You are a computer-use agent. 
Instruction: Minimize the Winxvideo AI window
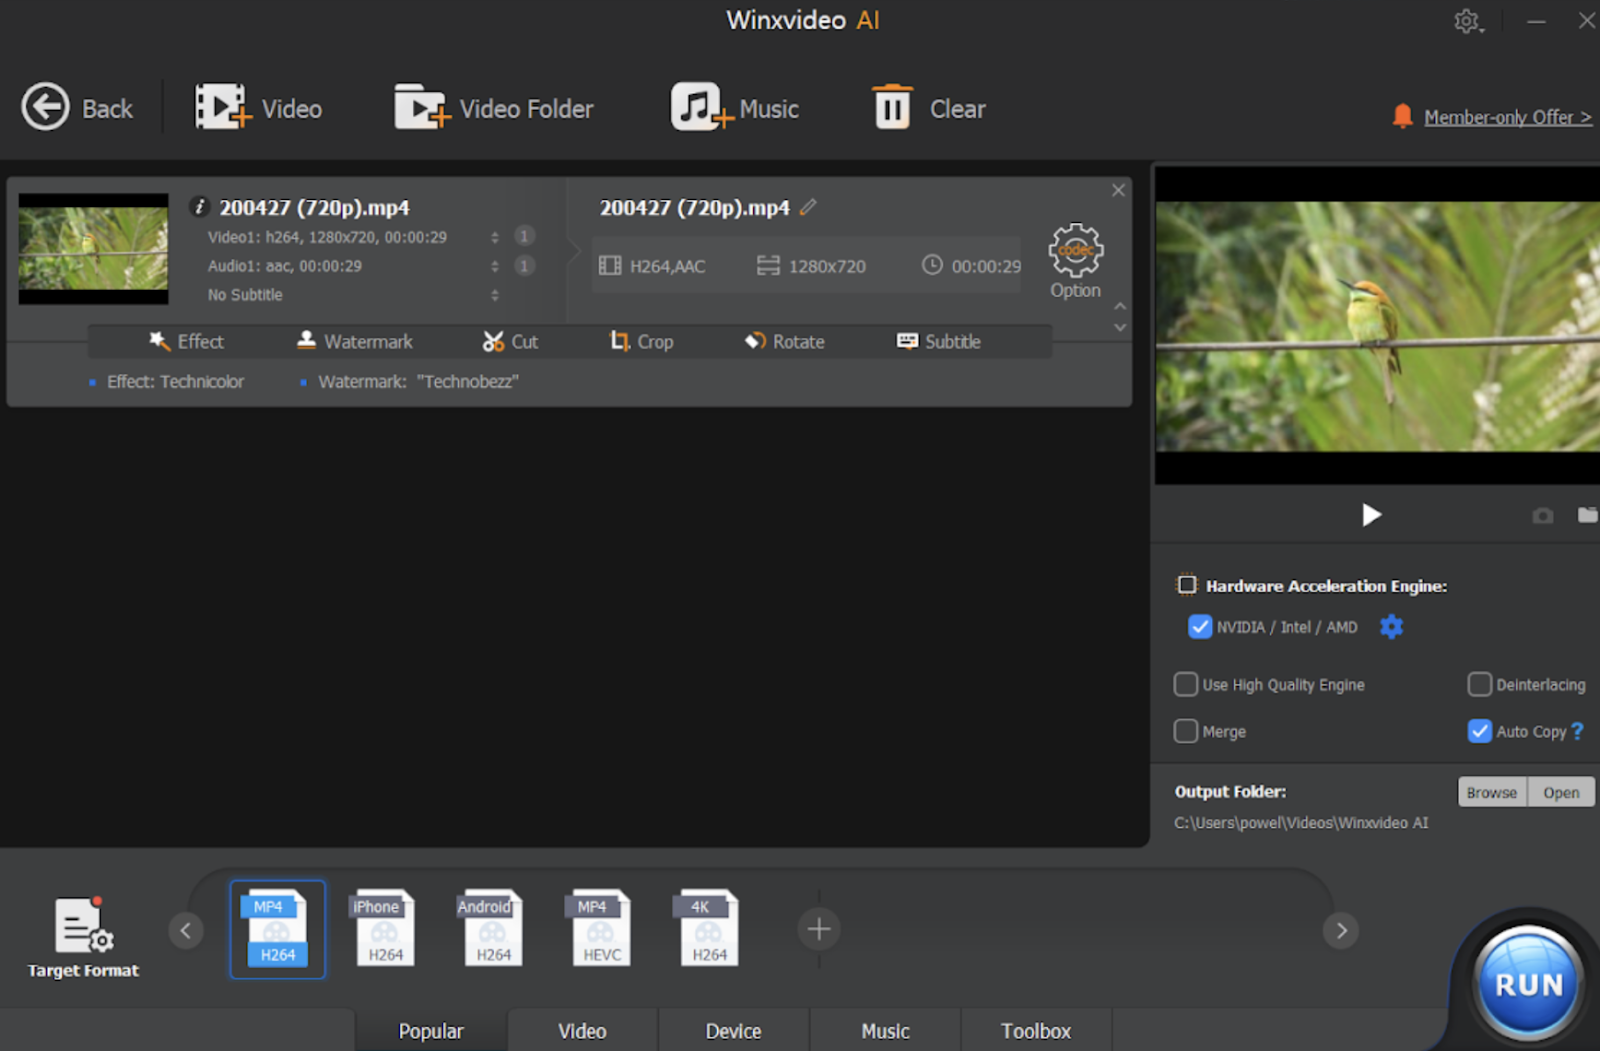(x=1536, y=21)
